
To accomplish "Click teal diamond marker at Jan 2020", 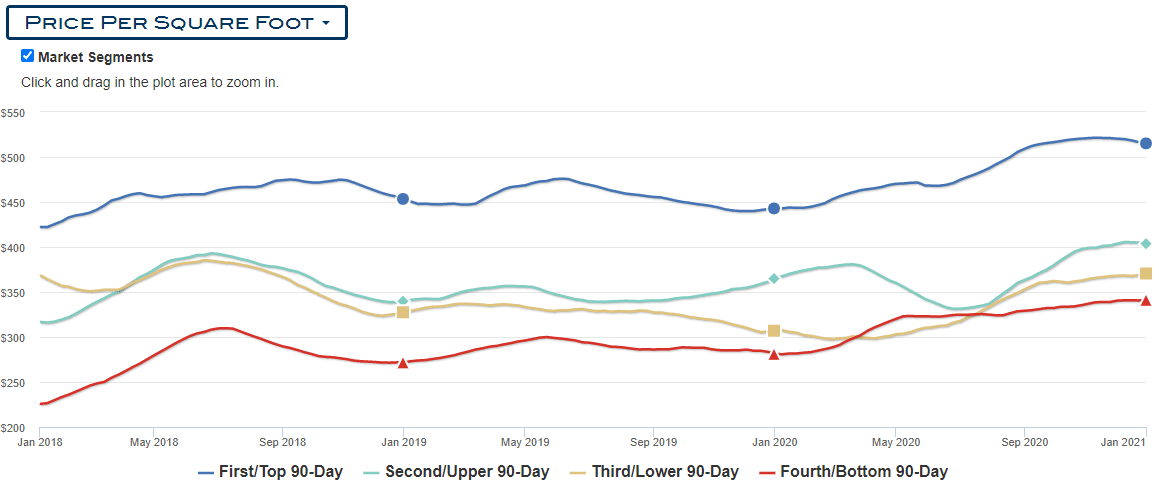I will coord(774,278).
